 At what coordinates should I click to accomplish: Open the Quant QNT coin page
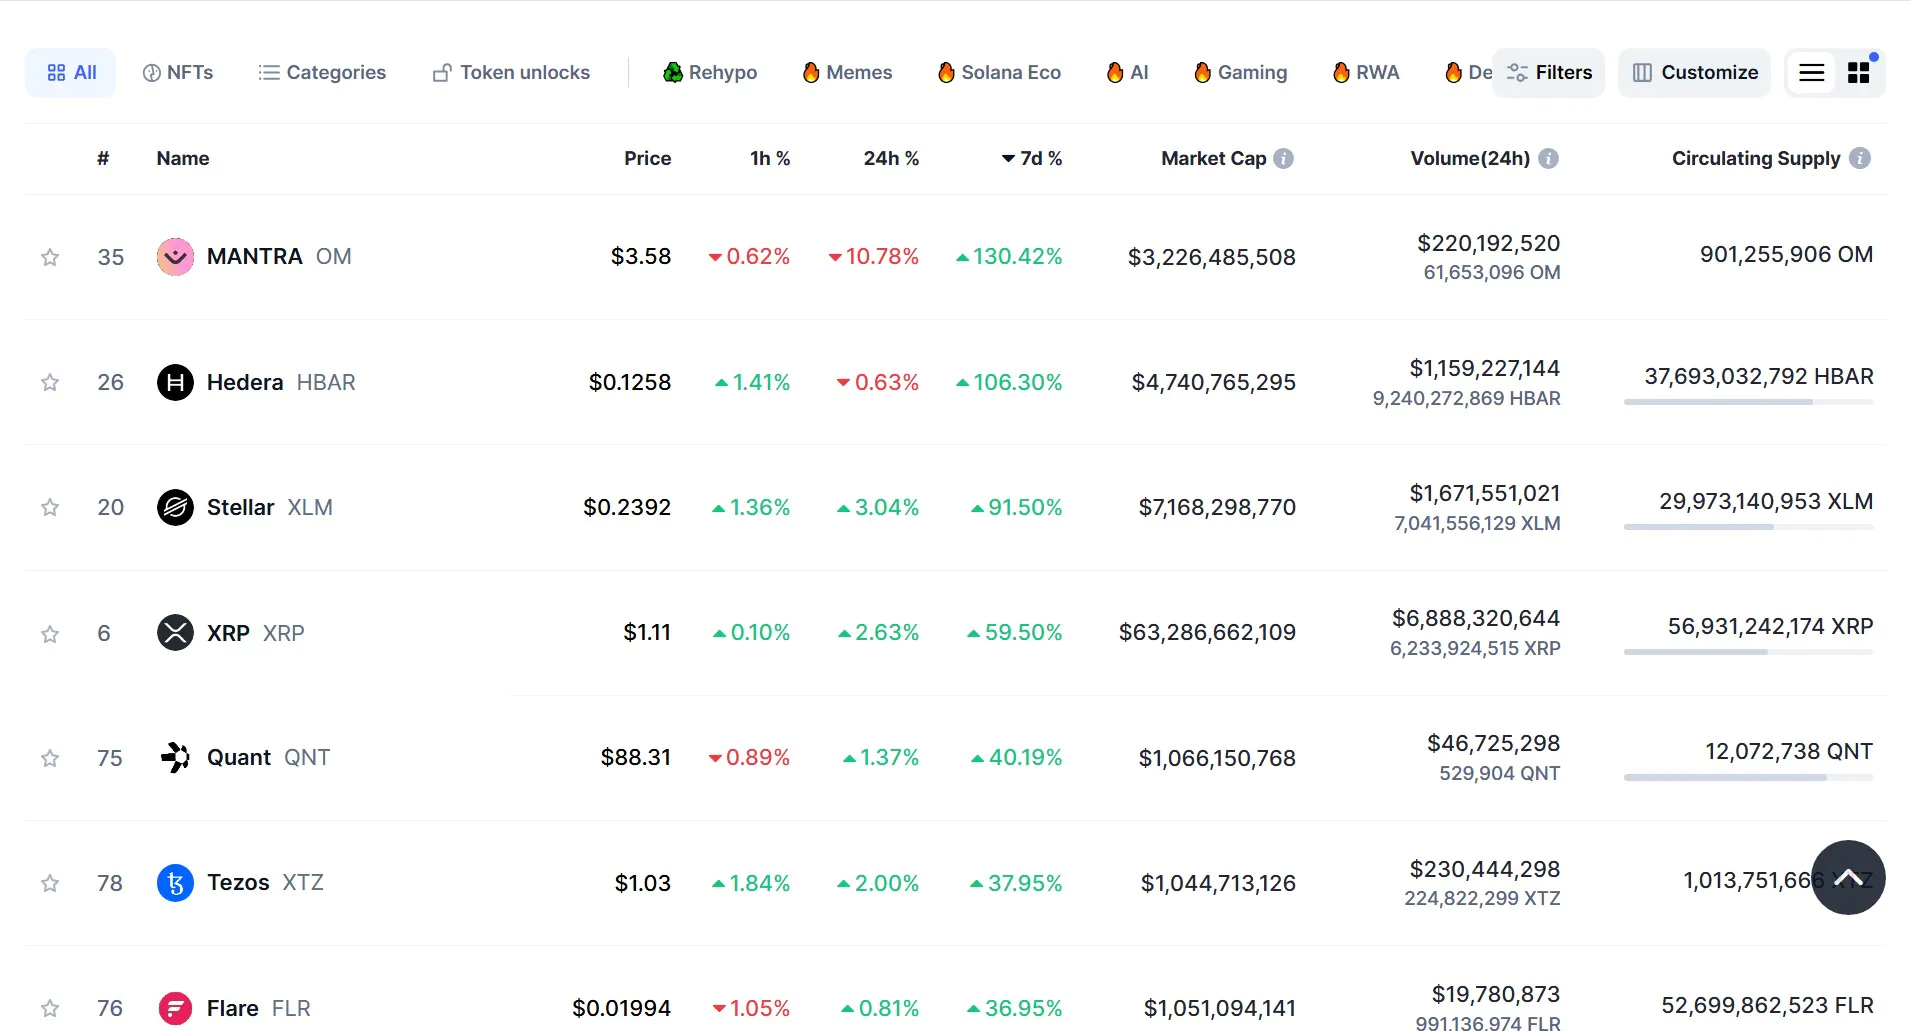268,758
